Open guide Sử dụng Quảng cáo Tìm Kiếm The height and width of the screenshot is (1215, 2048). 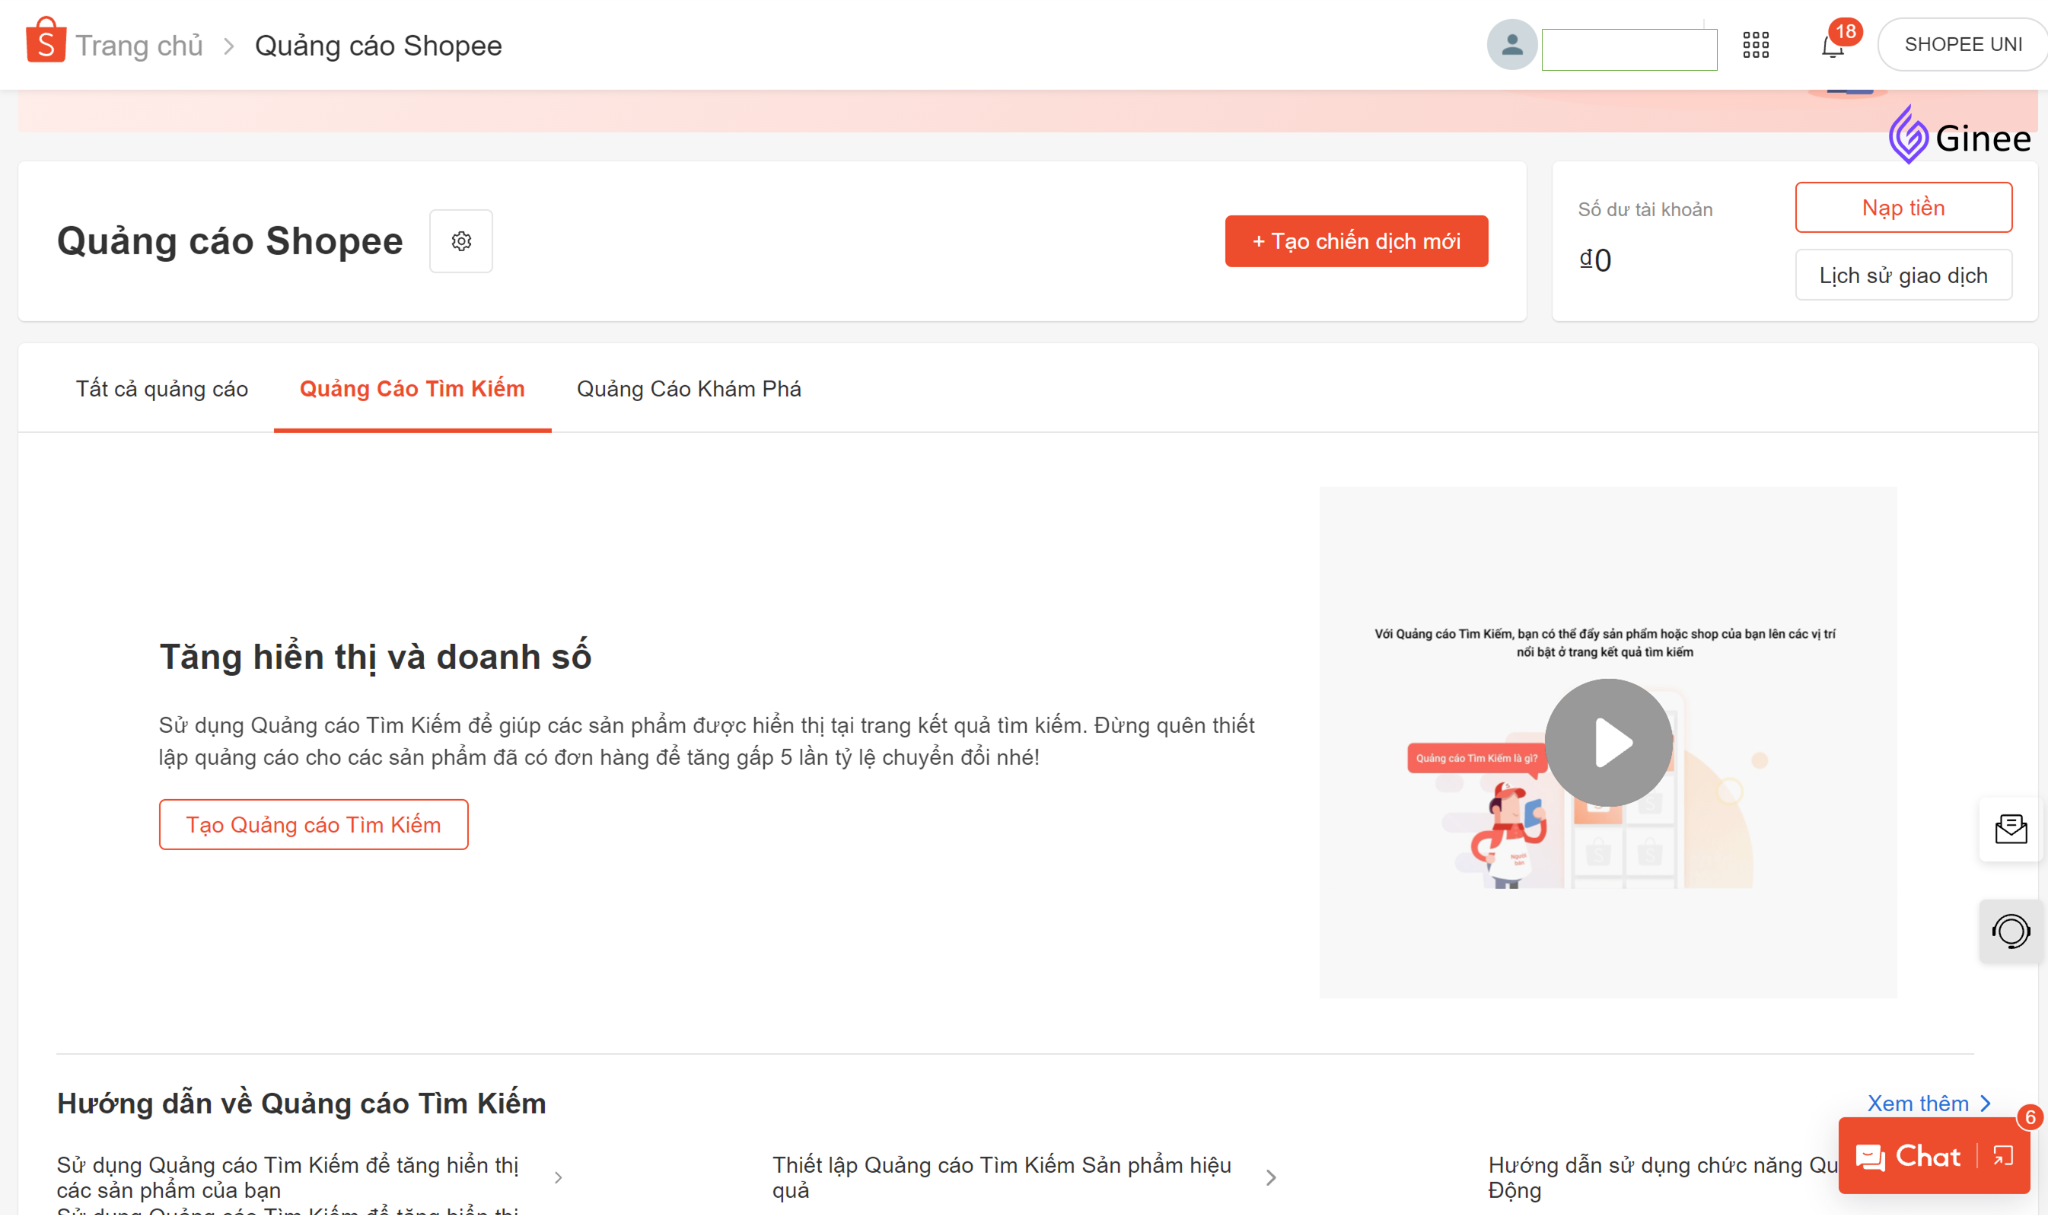pyautogui.click(x=288, y=1177)
